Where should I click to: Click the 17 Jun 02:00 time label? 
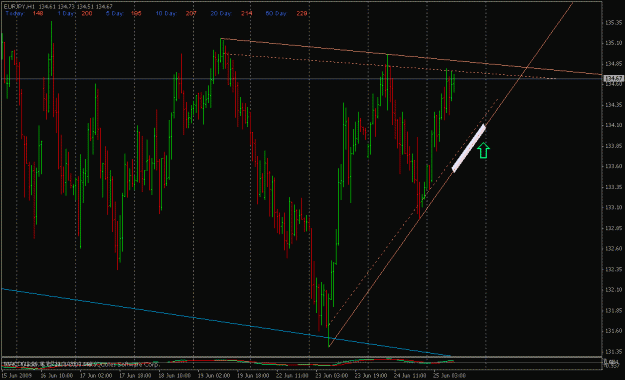(96, 376)
